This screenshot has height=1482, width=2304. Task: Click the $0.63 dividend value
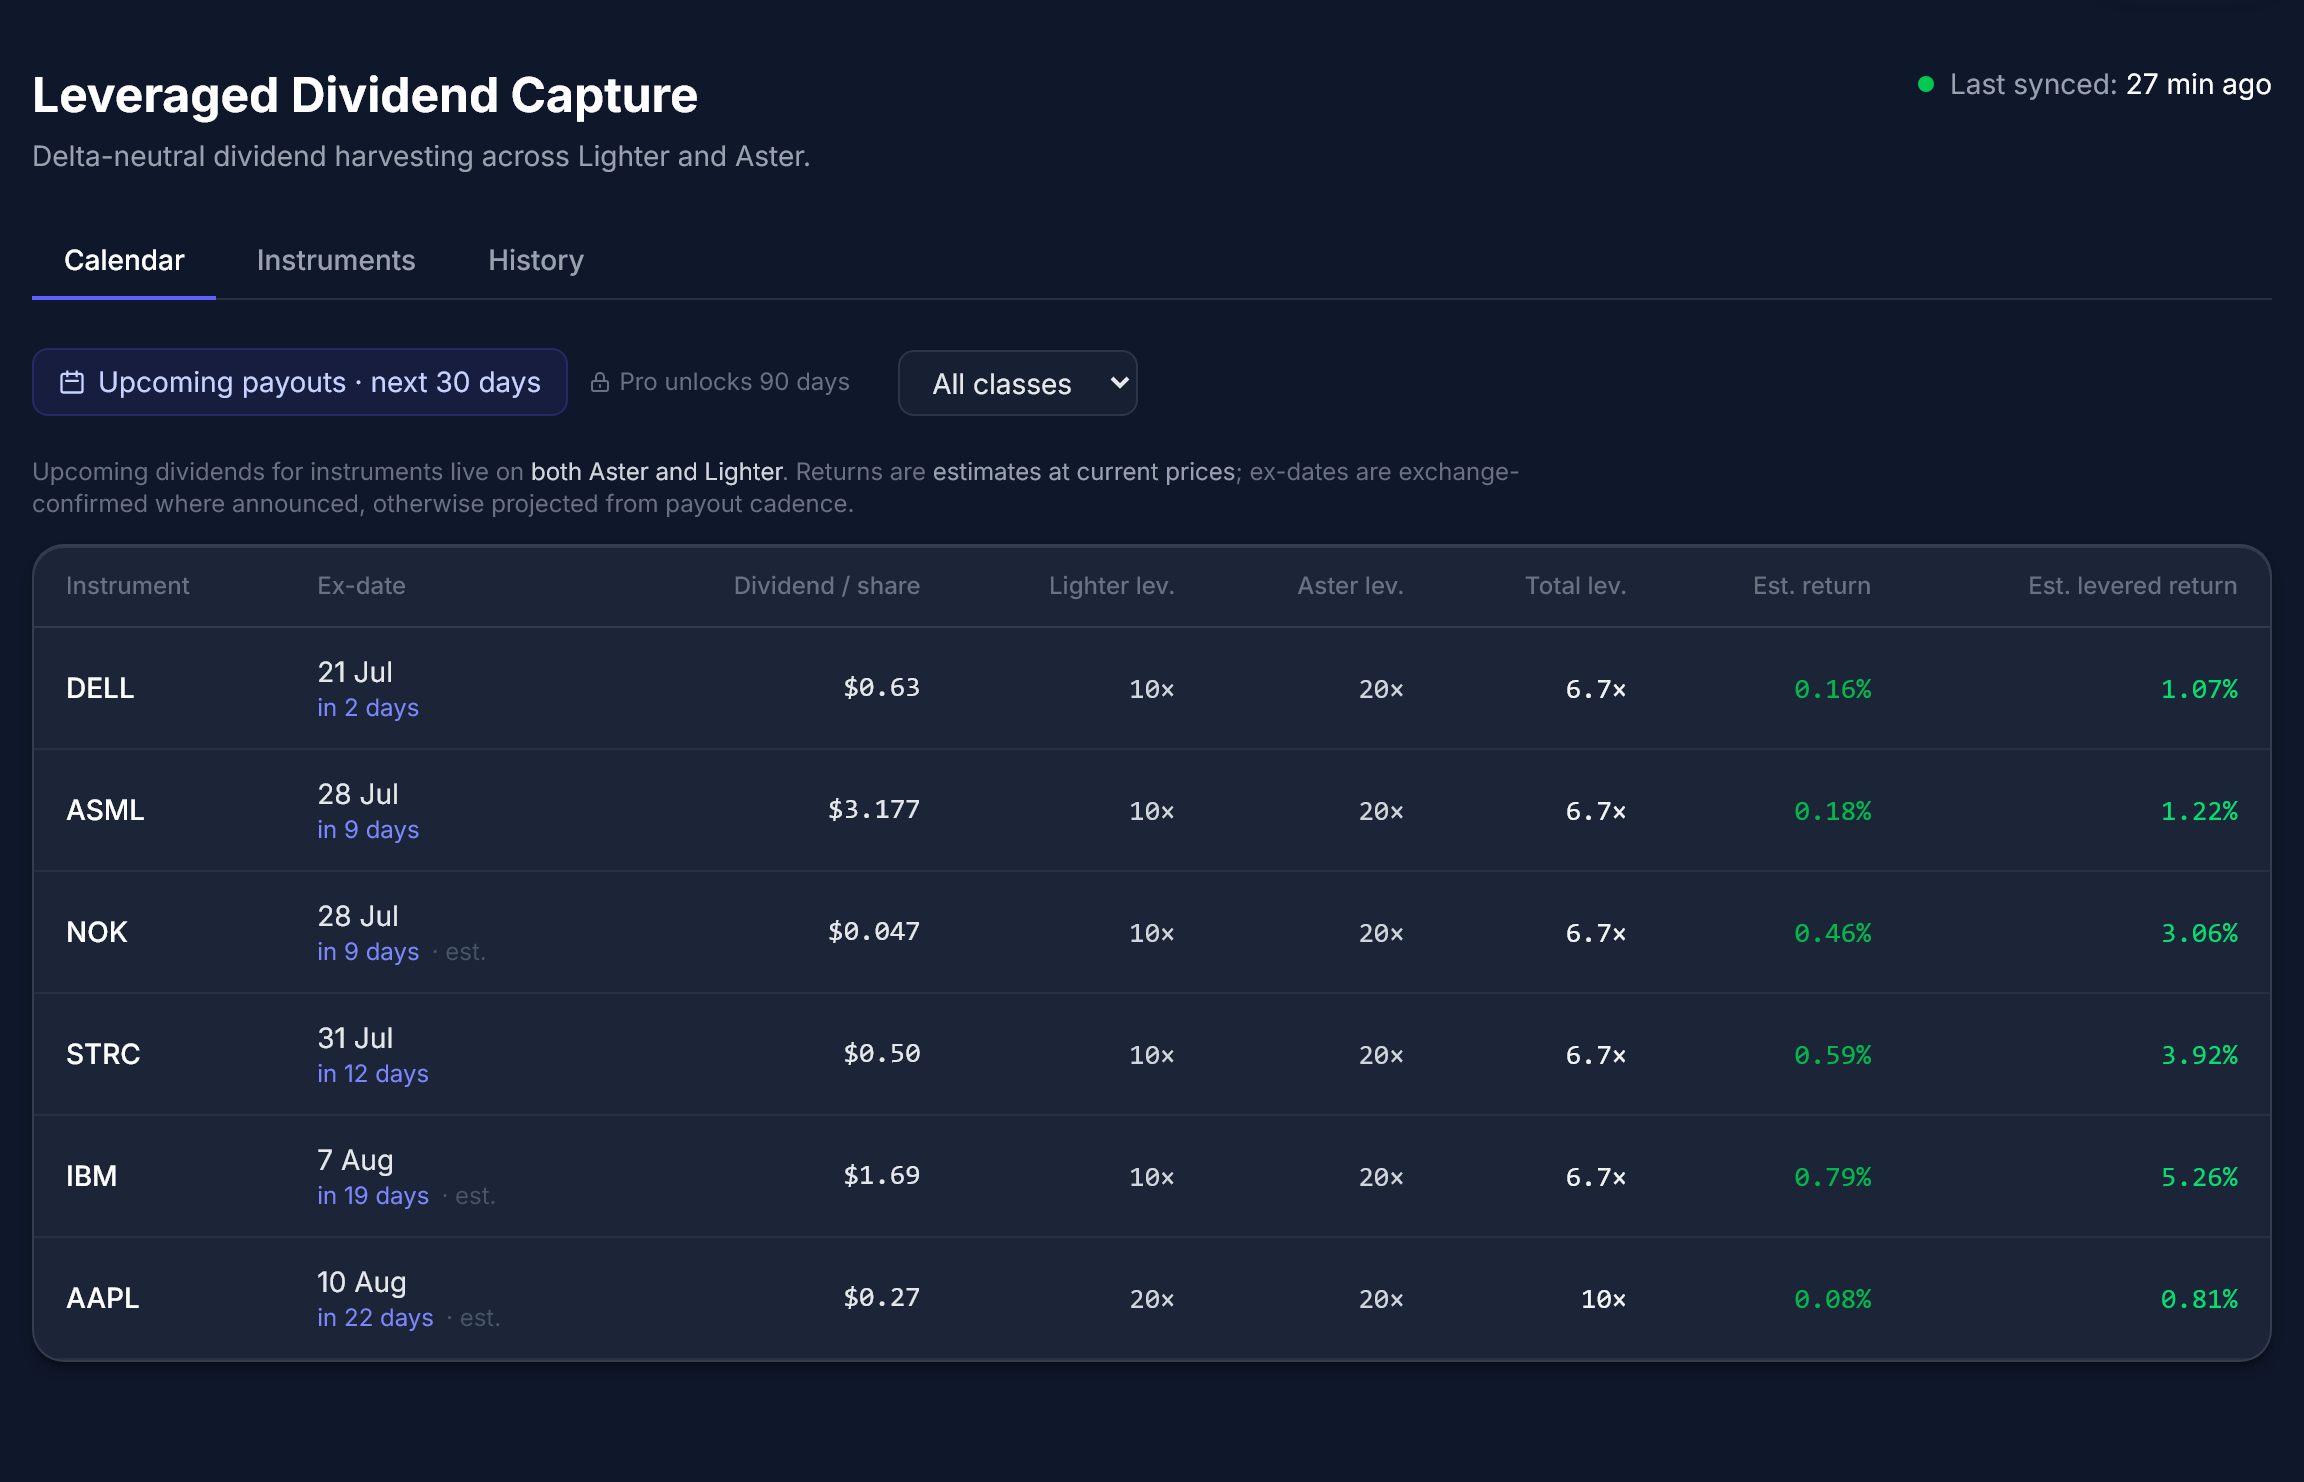click(x=881, y=688)
